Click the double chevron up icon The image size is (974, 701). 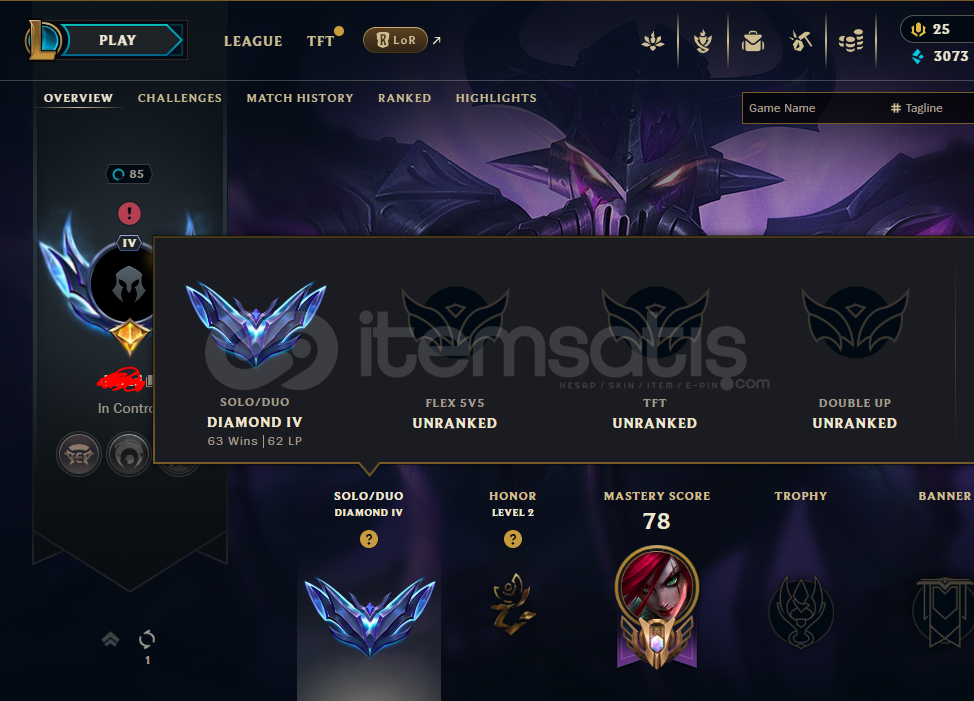click(x=111, y=639)
